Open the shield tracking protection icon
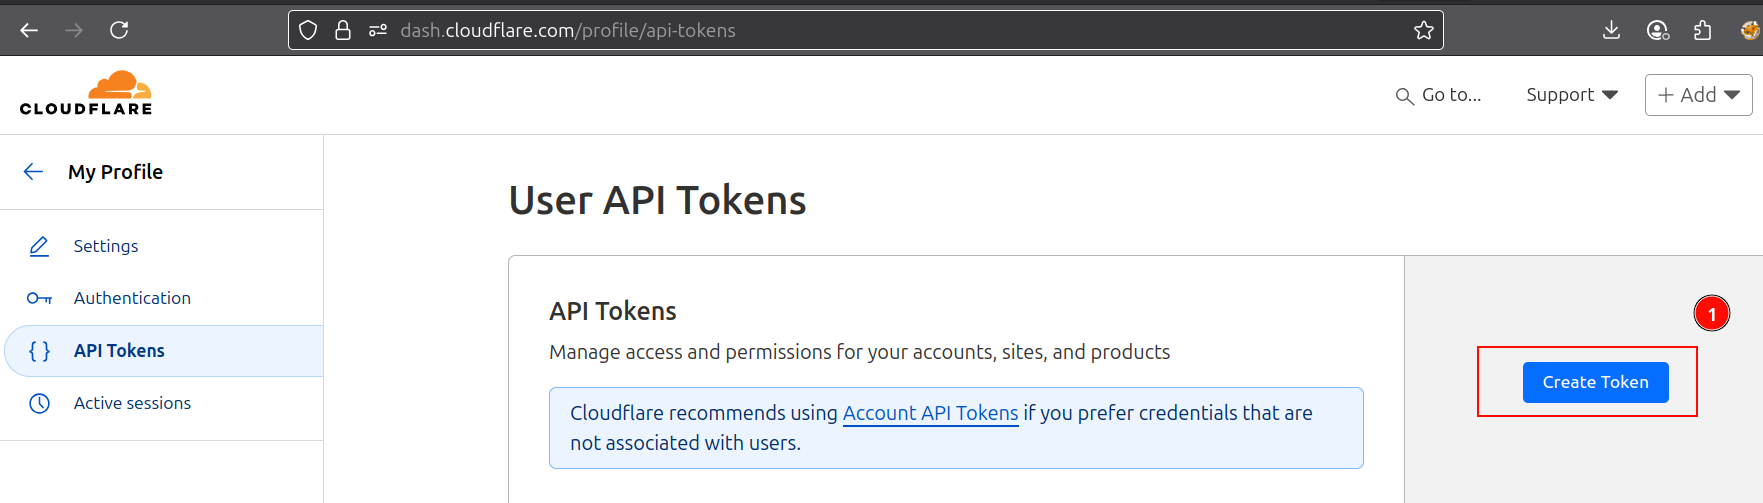This screenshot has width=1763, height=503. 308,30
